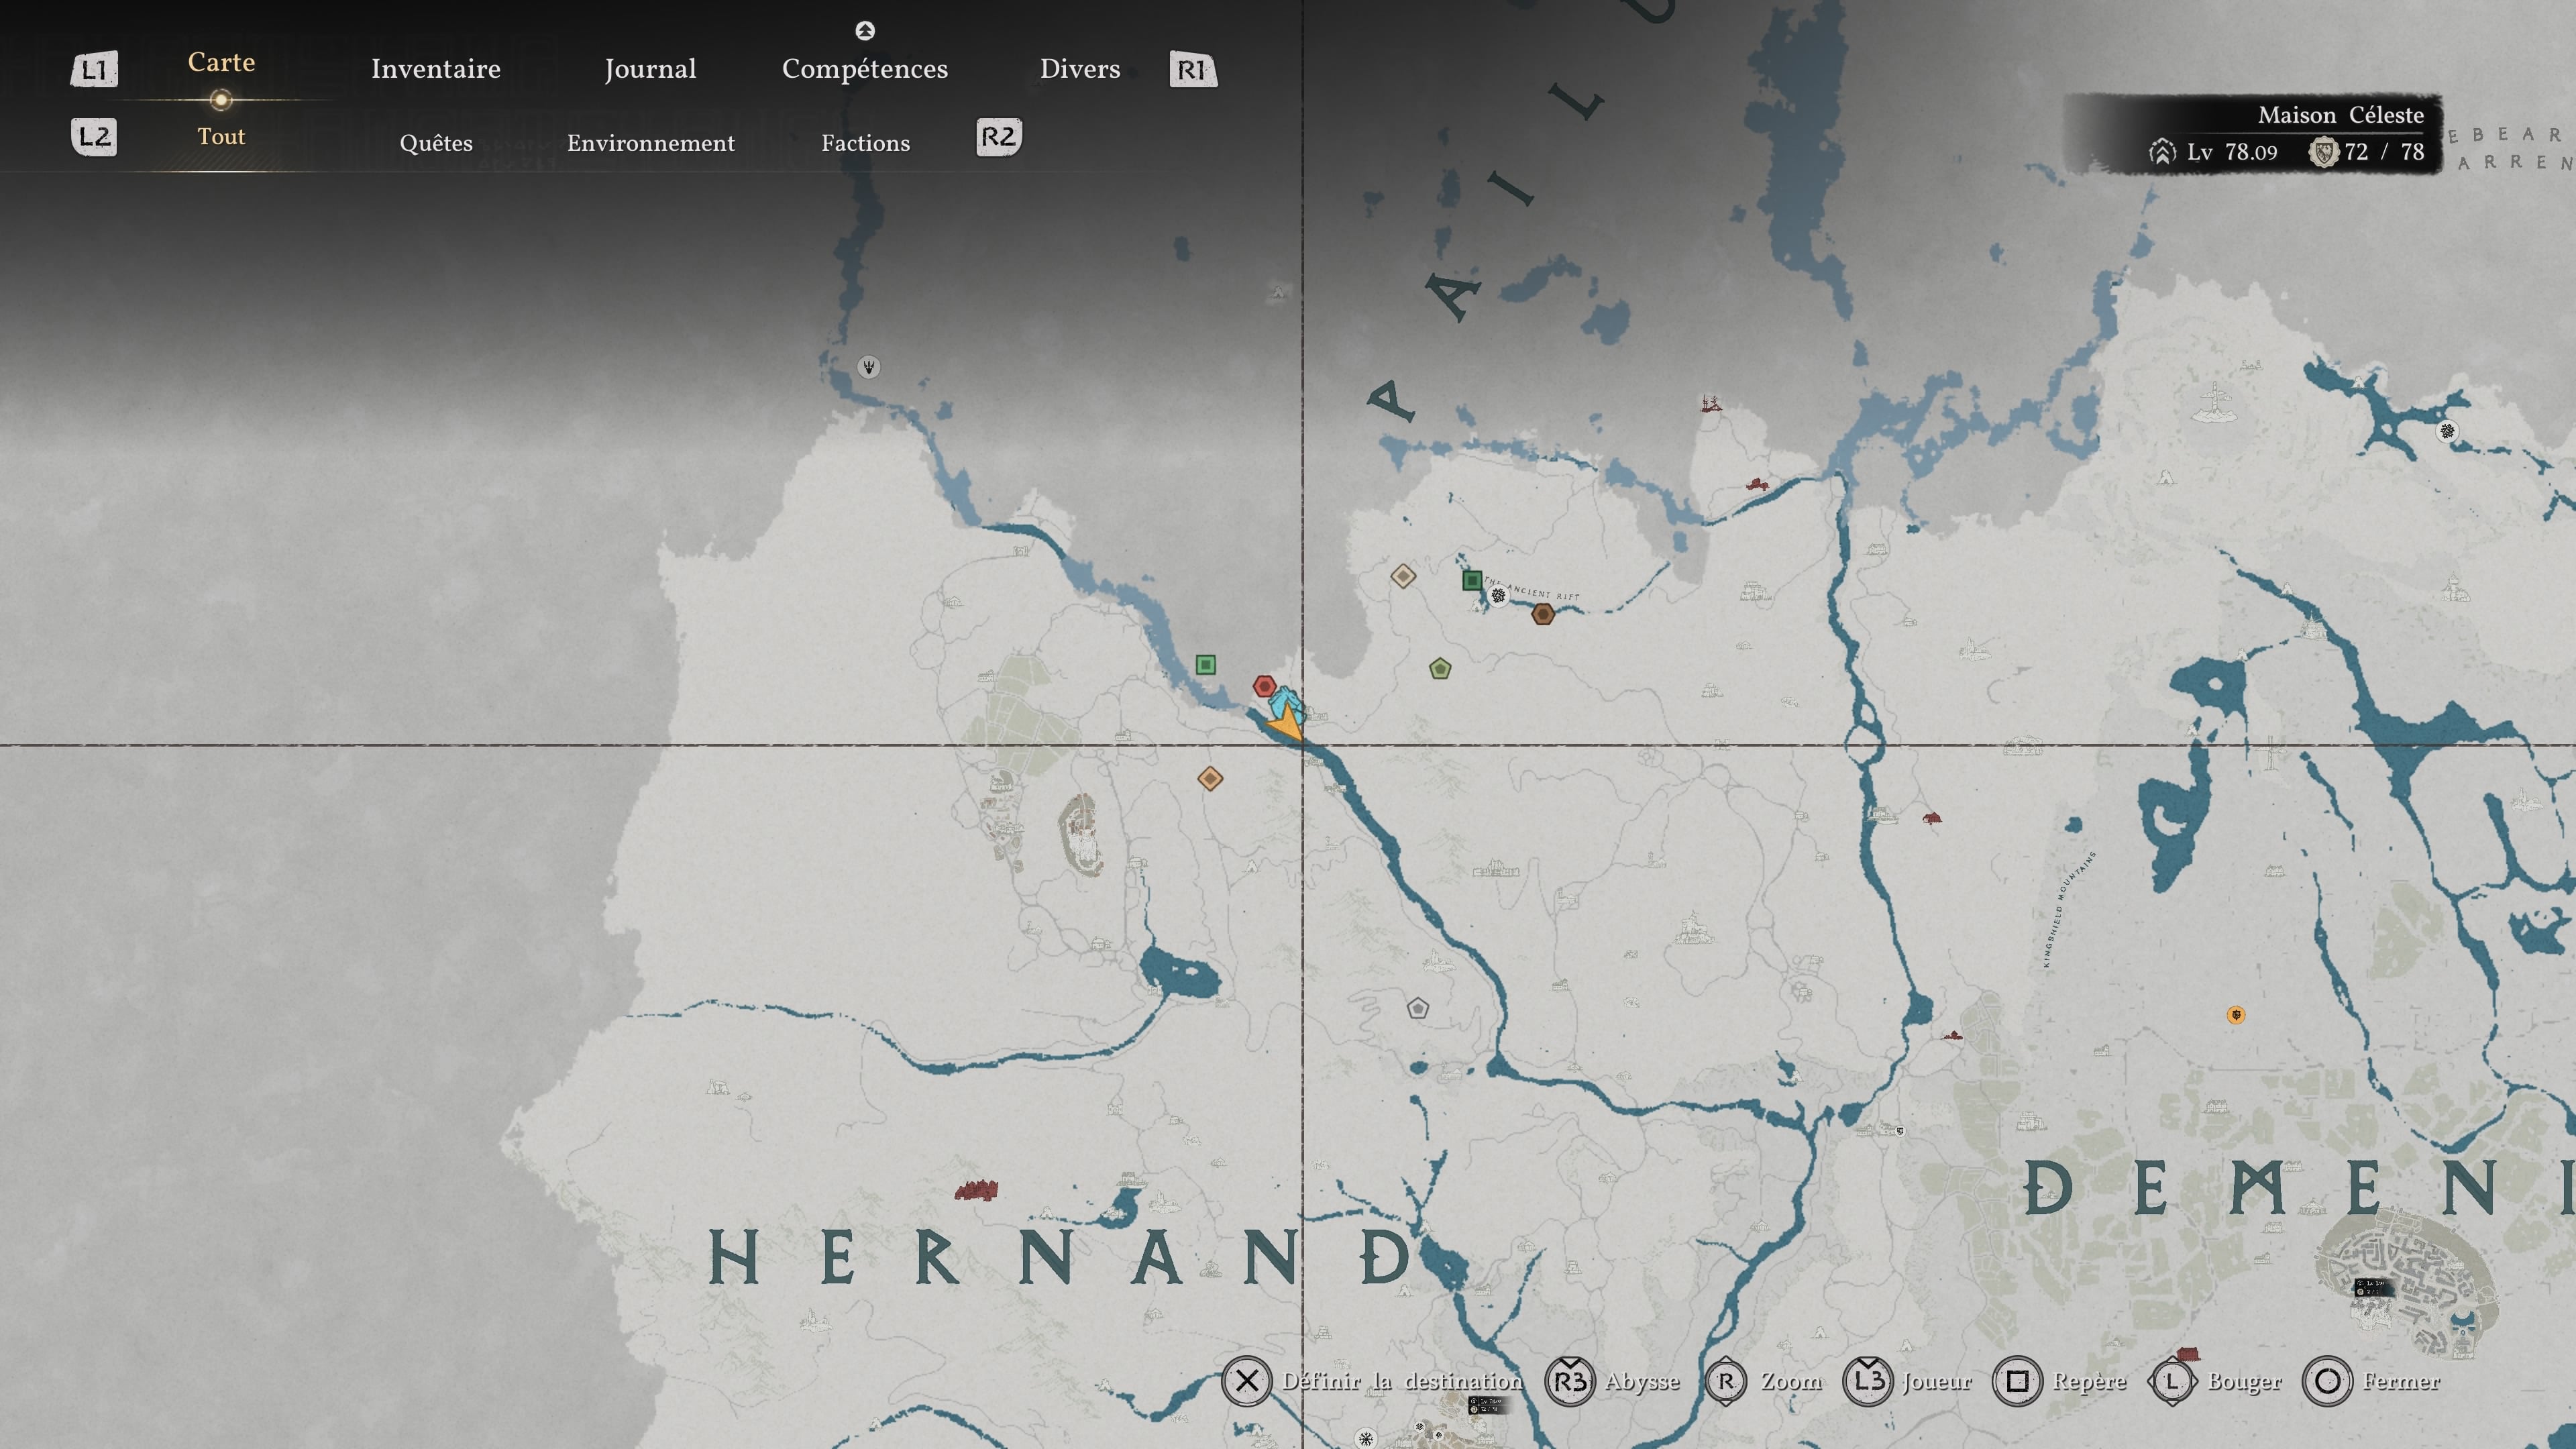
Task: Select the red camp icon on the northern river
Action: [x=1757, y=485]
